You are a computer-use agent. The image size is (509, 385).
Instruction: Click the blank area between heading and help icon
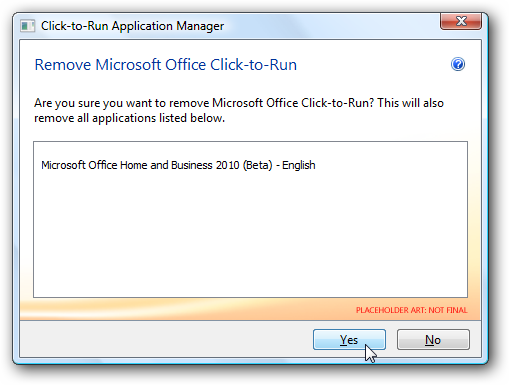(x=373, y=65)
